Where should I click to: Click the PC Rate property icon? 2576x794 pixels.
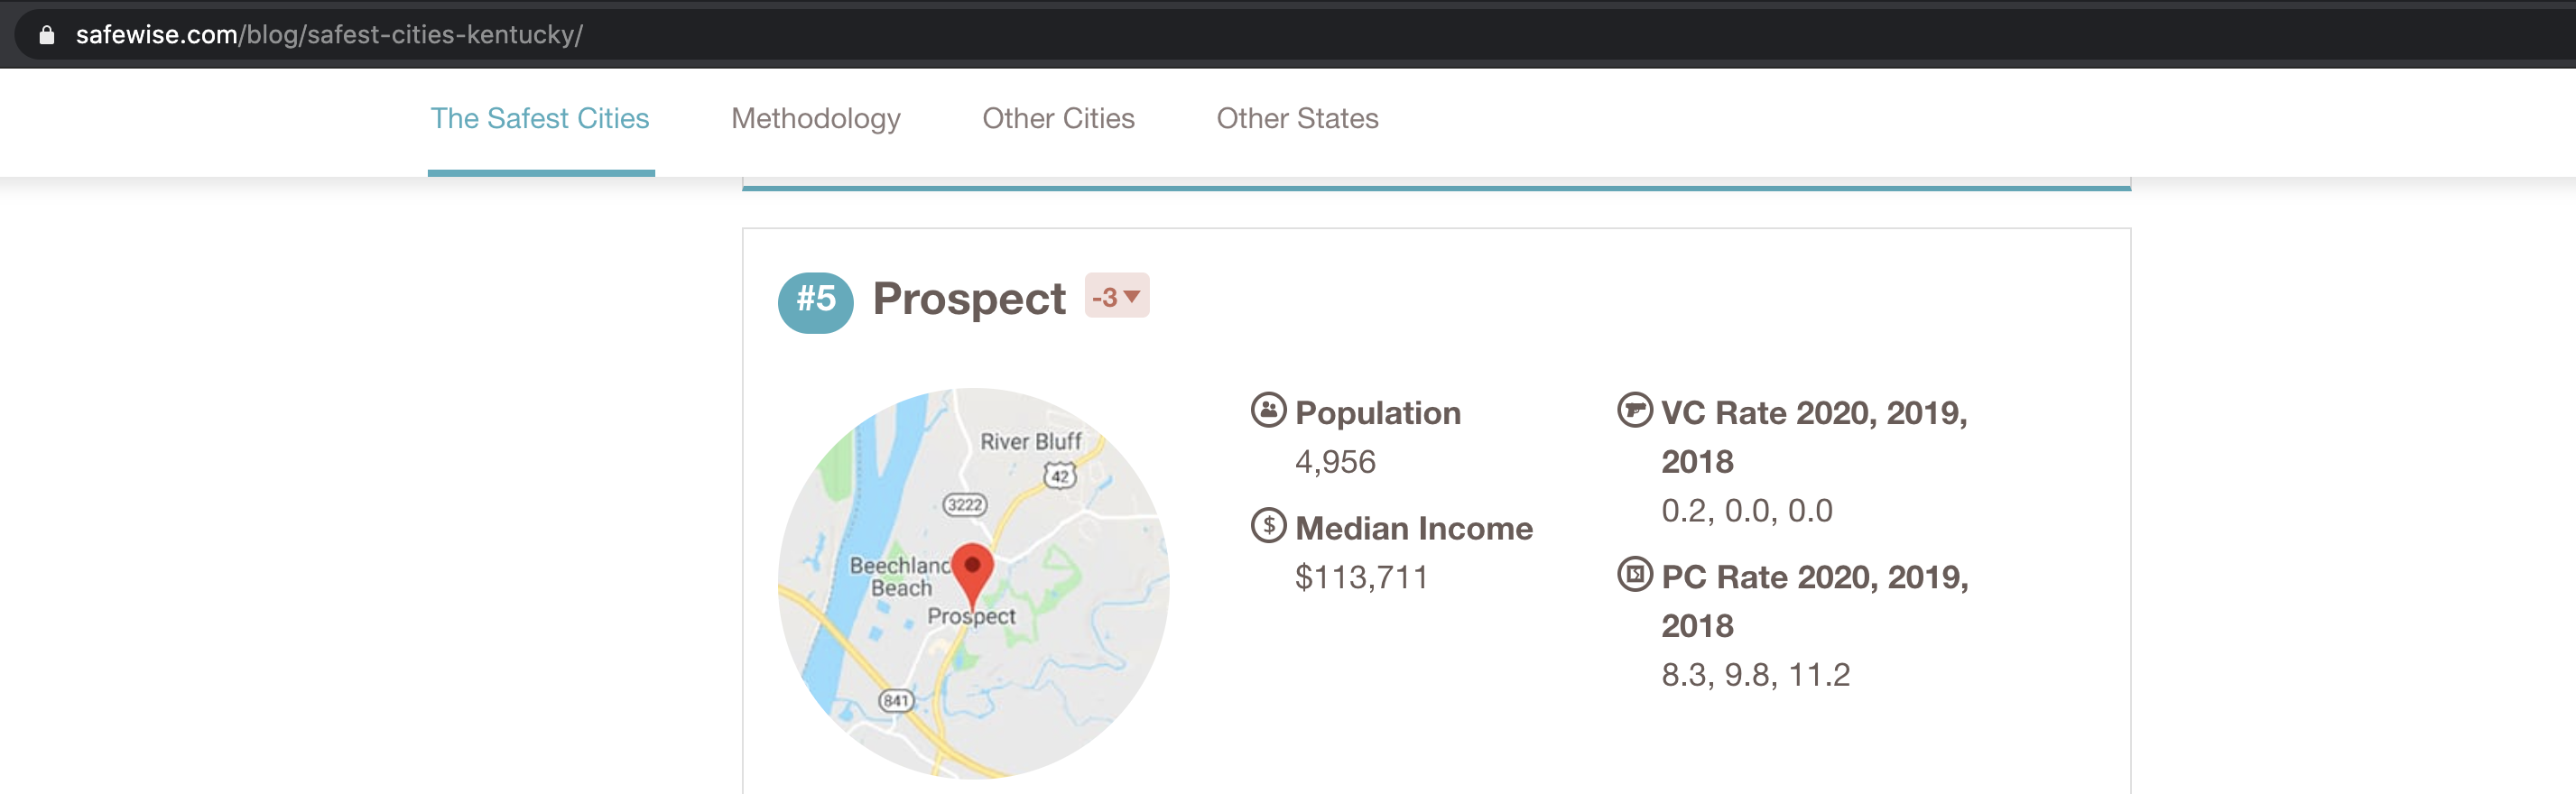(x=1634, y=574)
